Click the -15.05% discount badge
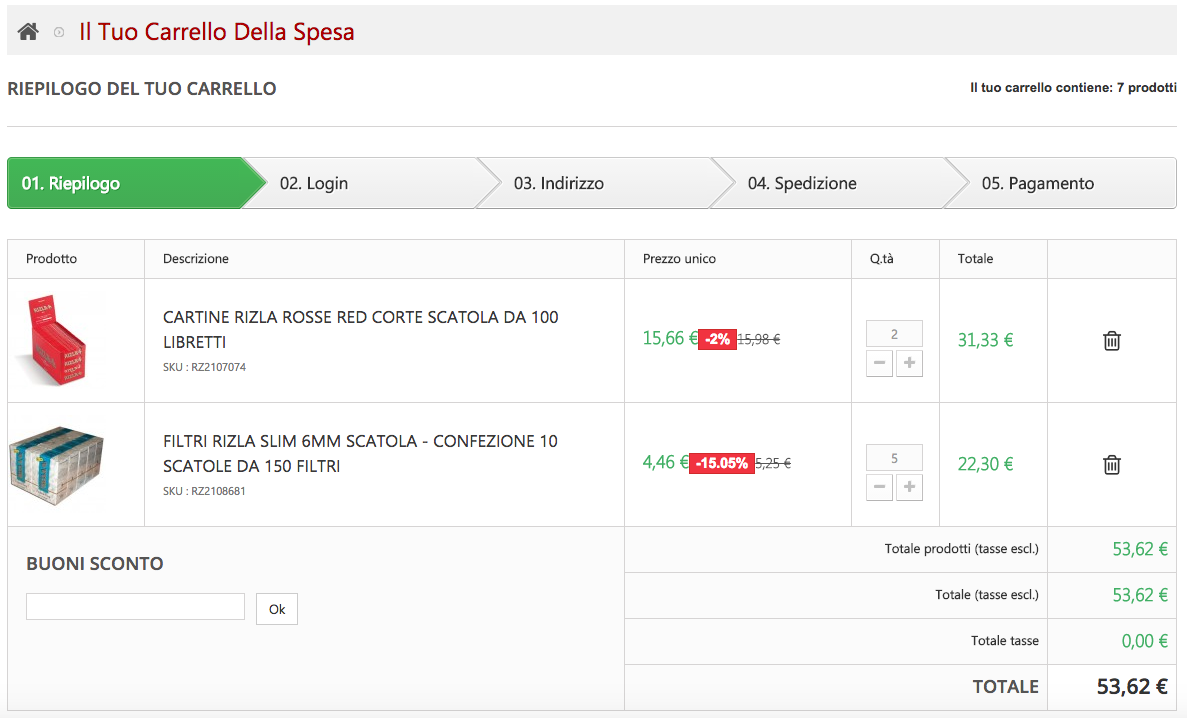1187x718 pixels. 721,463
